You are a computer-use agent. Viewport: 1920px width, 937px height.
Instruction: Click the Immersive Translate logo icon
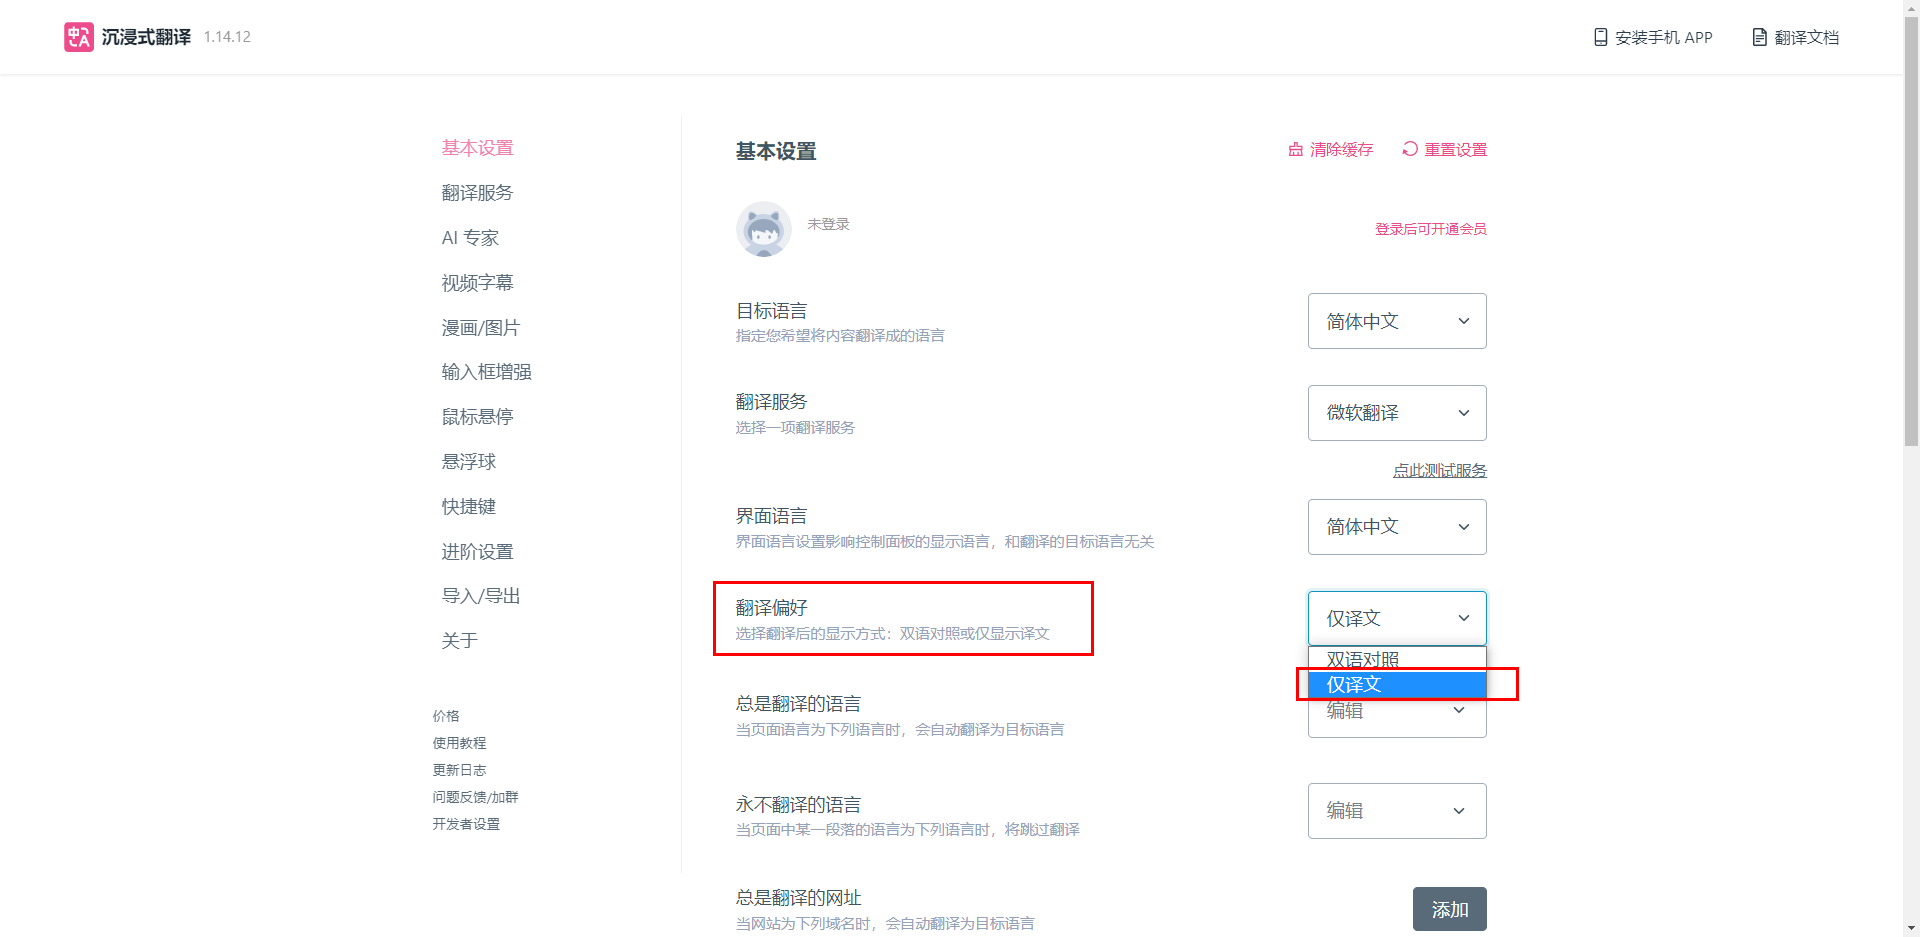pyautogui.click(x=78, y=37)
